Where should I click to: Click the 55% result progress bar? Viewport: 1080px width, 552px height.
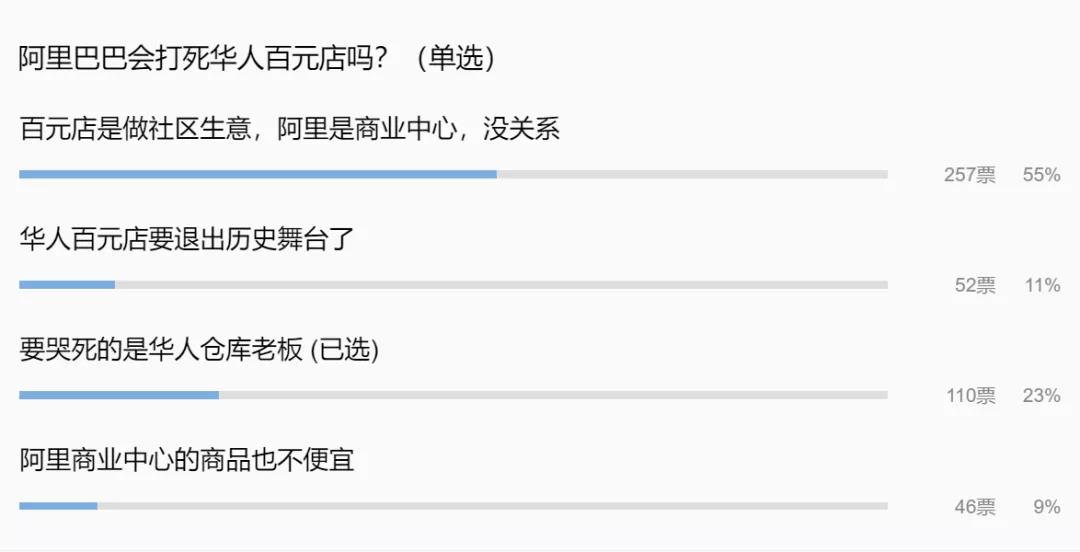(453, 174)
